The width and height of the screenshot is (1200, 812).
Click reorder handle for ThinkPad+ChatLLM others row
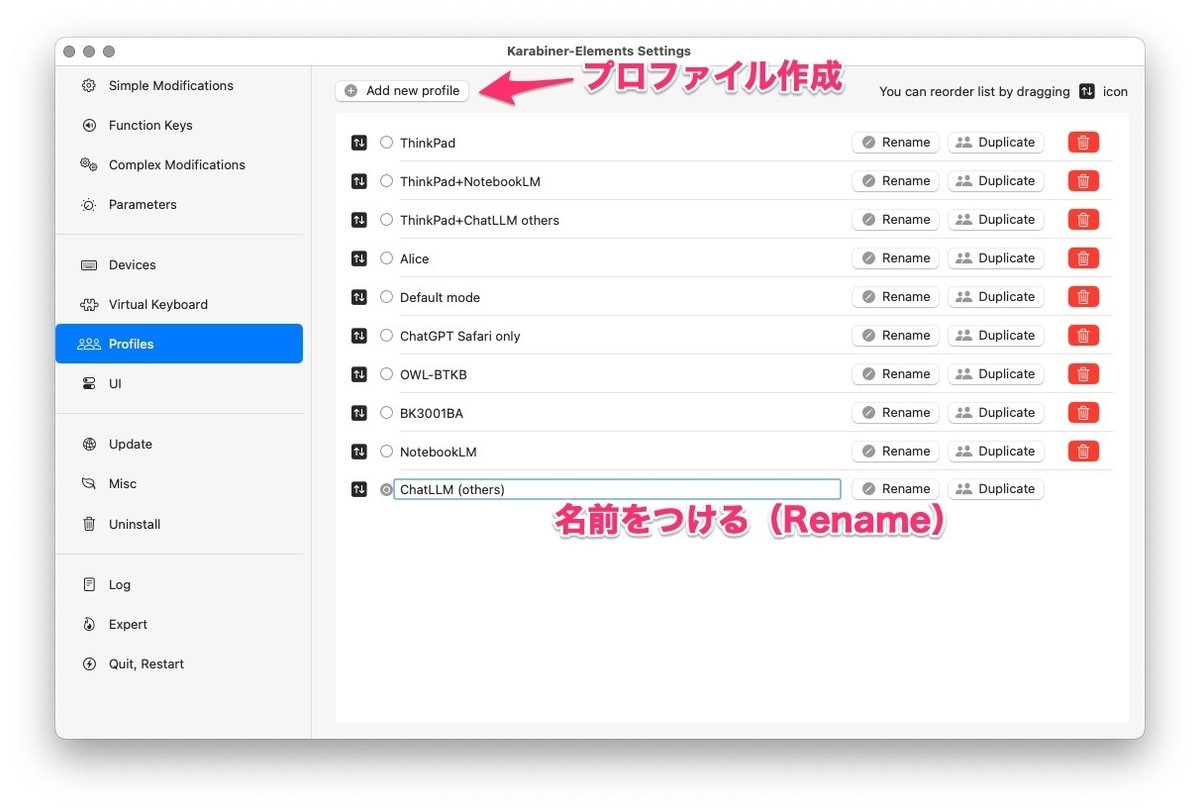359,220
